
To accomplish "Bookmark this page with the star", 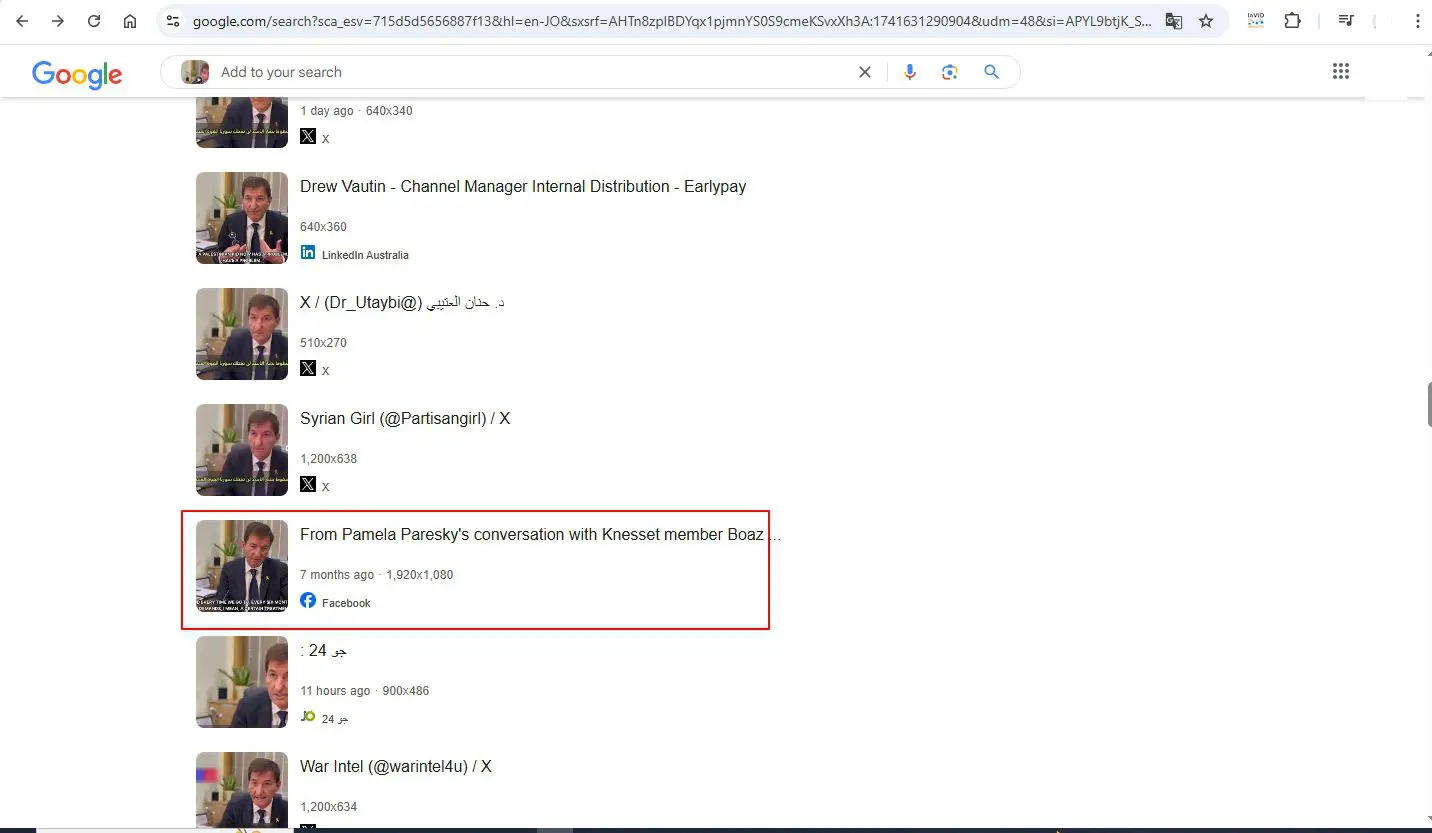I will coord(1206,21).
